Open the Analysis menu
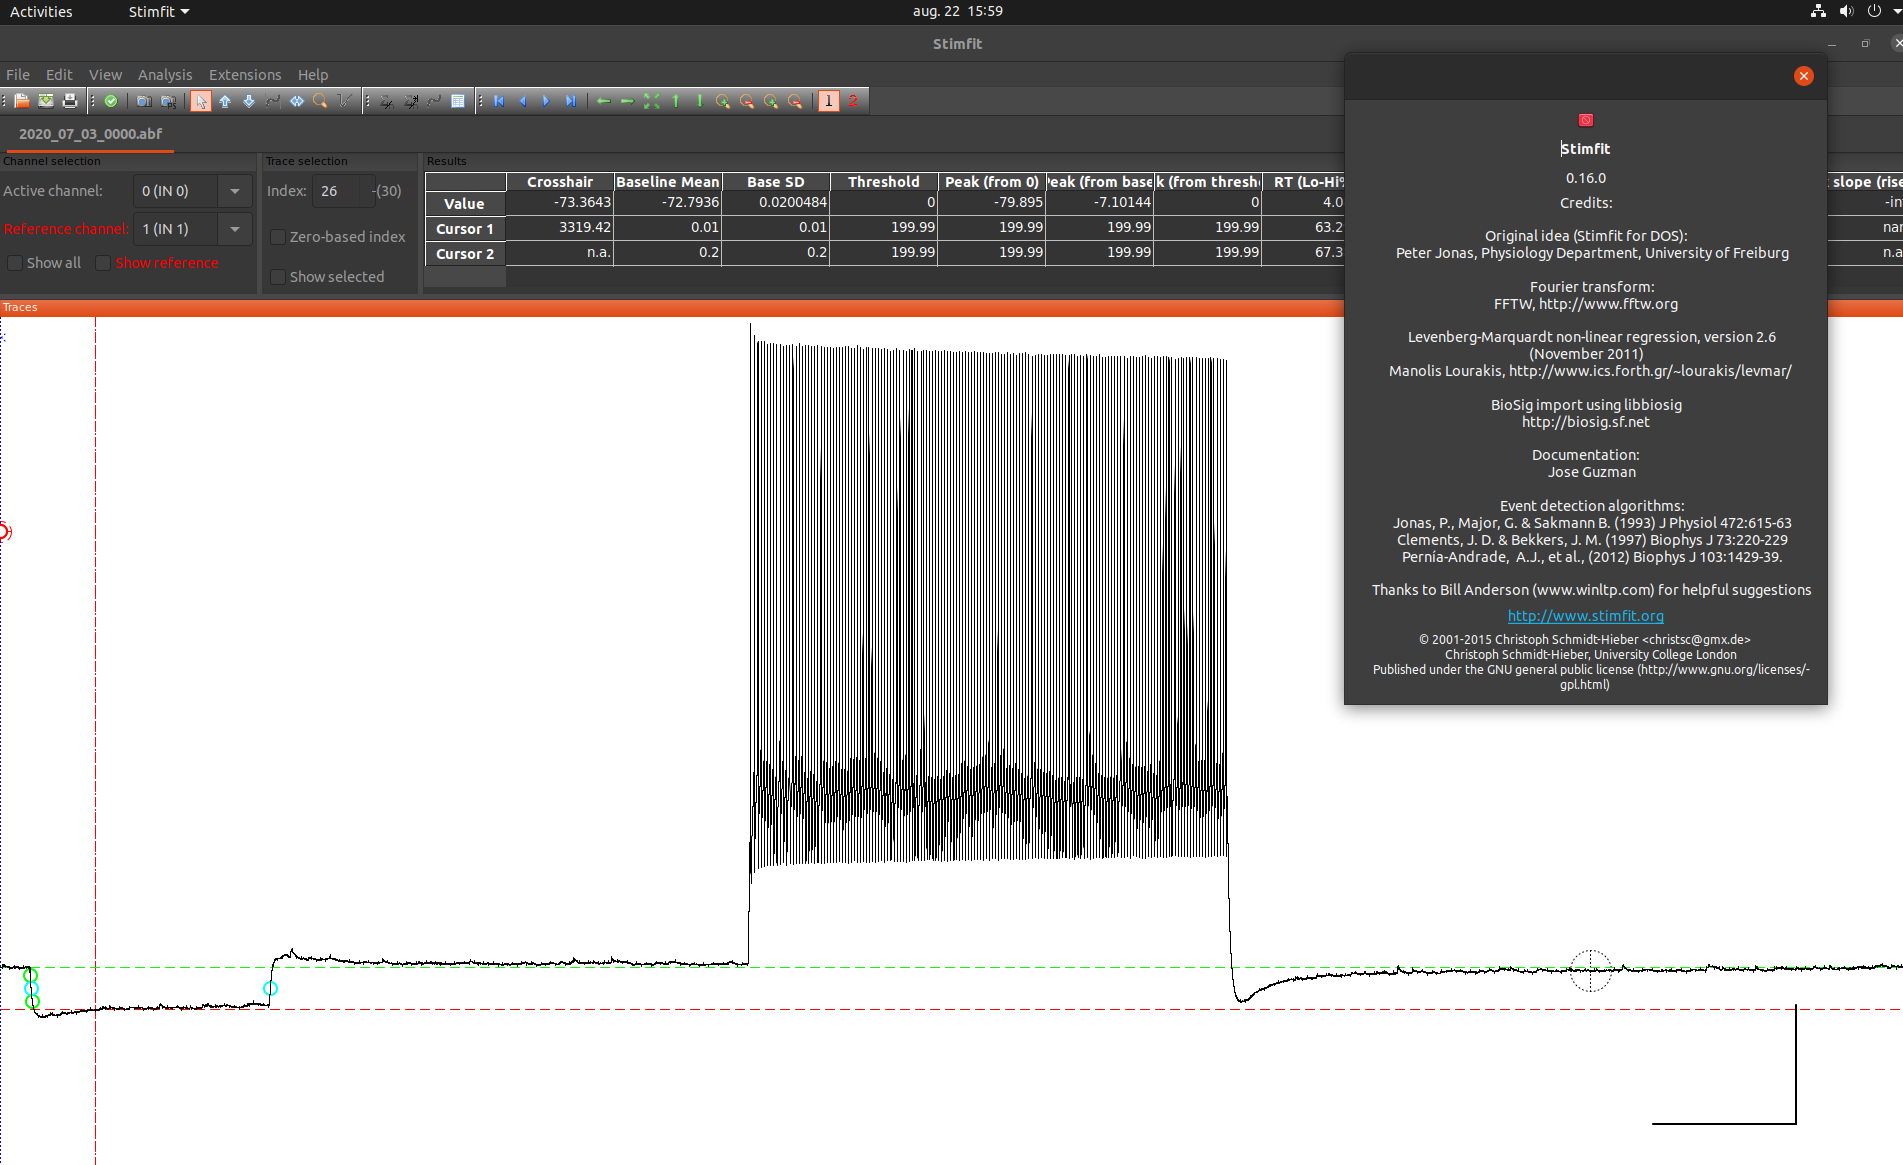Screen dimensions: 1903x1165 164,74
